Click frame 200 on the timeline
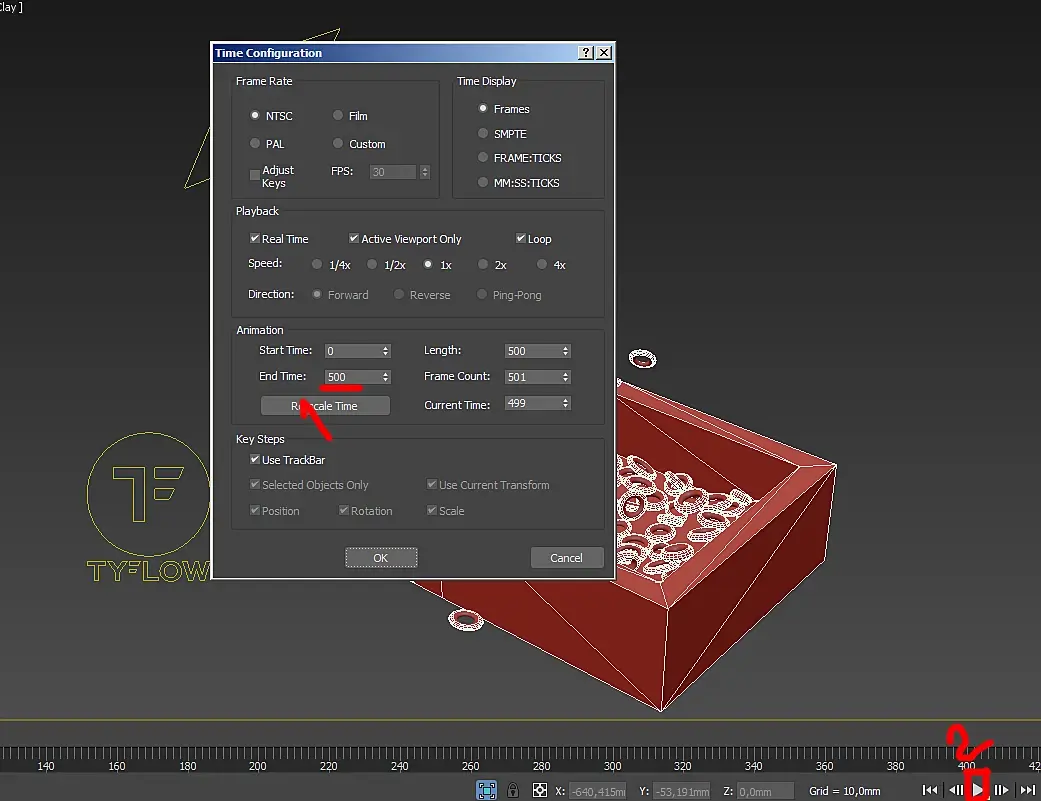The width and height of the screenshot is (1041, 801). tap(258, 765)
